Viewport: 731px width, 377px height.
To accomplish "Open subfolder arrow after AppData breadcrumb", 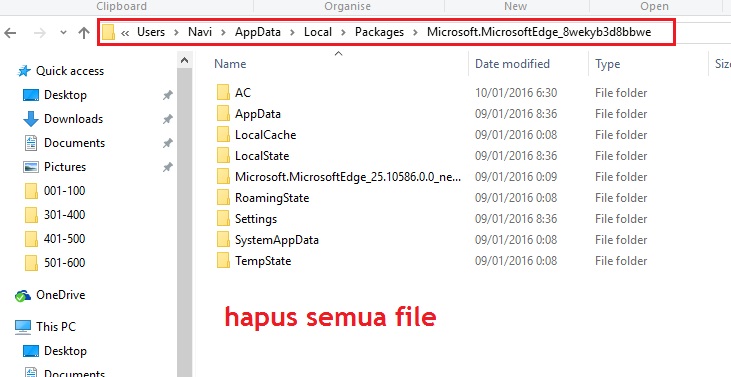I will pos(292,33).
